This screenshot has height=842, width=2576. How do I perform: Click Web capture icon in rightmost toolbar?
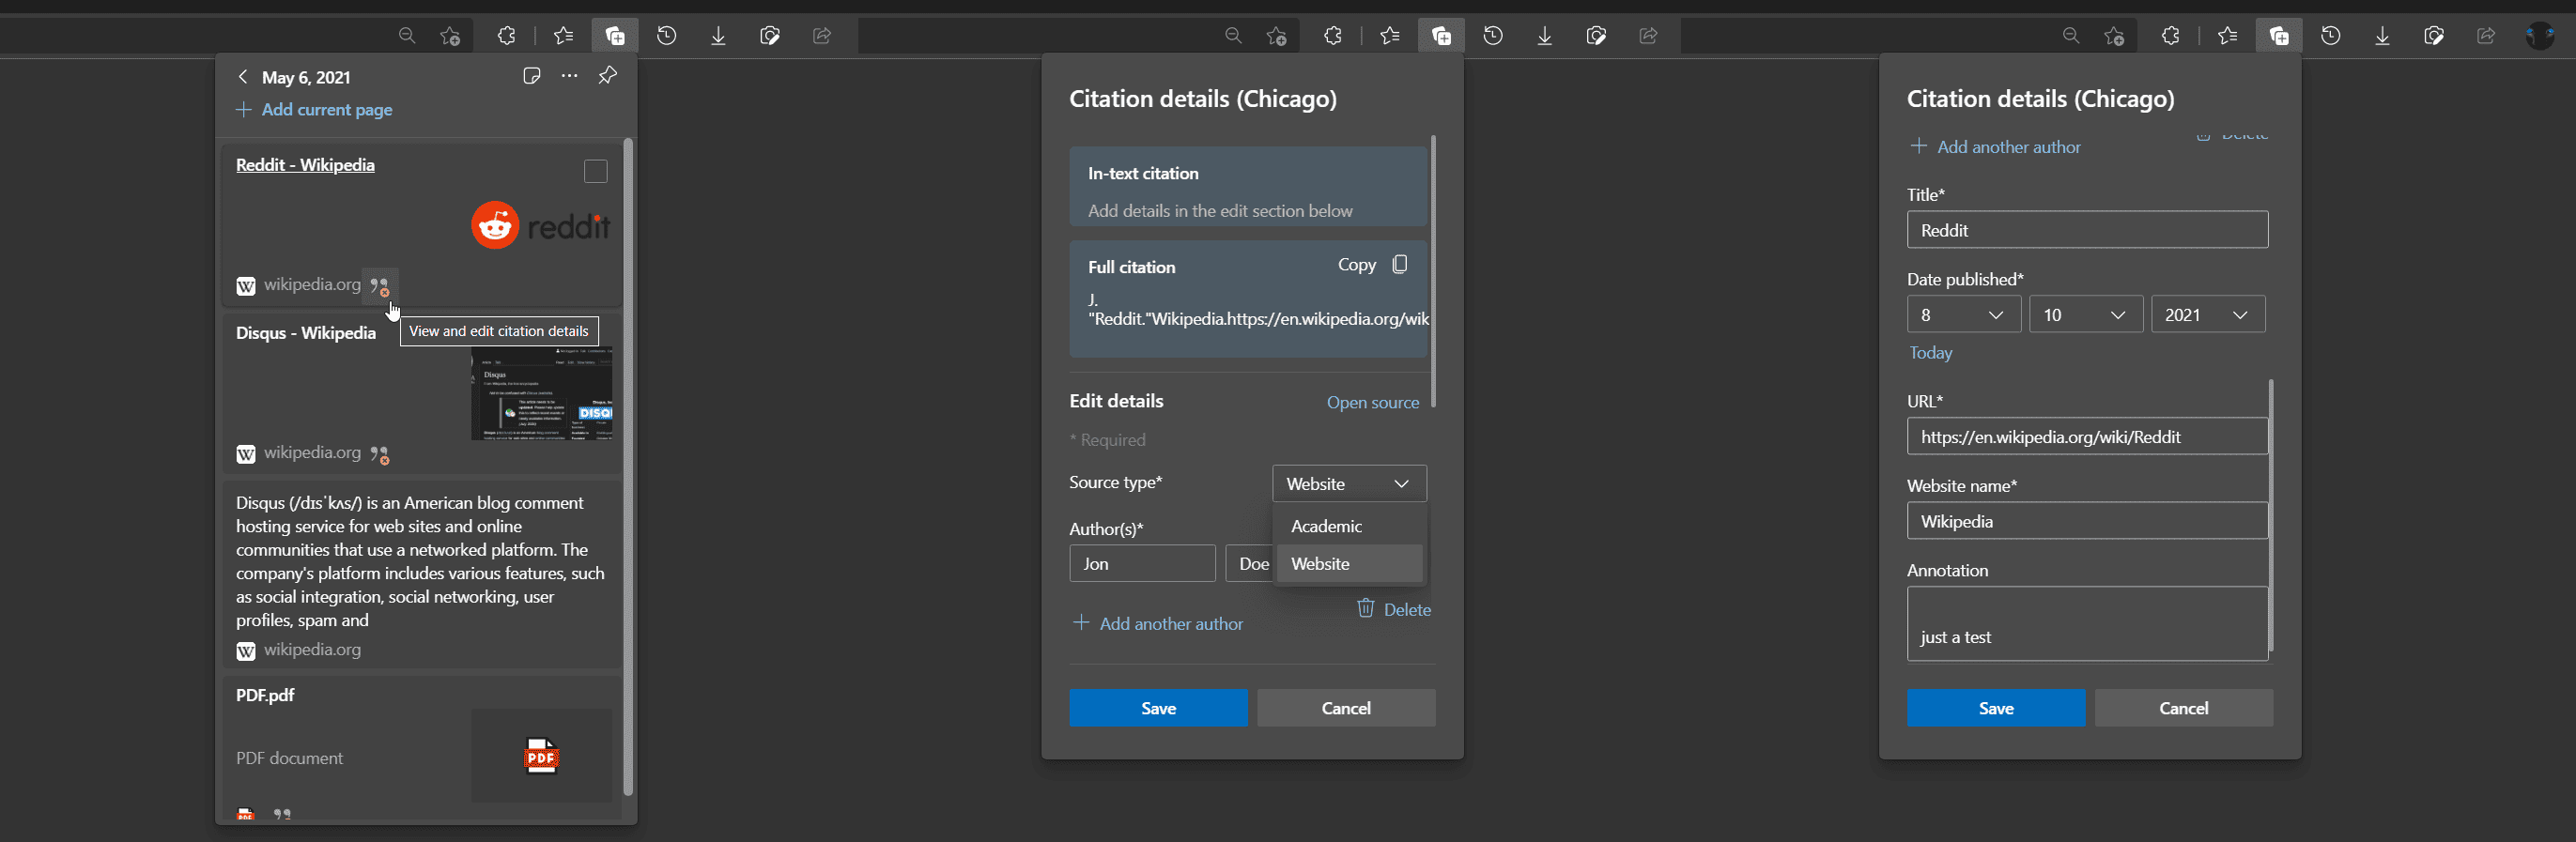pos(2434,36)
